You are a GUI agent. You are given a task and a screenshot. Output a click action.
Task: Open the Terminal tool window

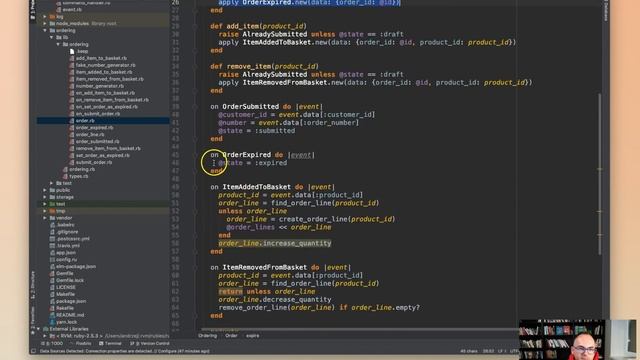pyautogui.click(x=111, y=344)
